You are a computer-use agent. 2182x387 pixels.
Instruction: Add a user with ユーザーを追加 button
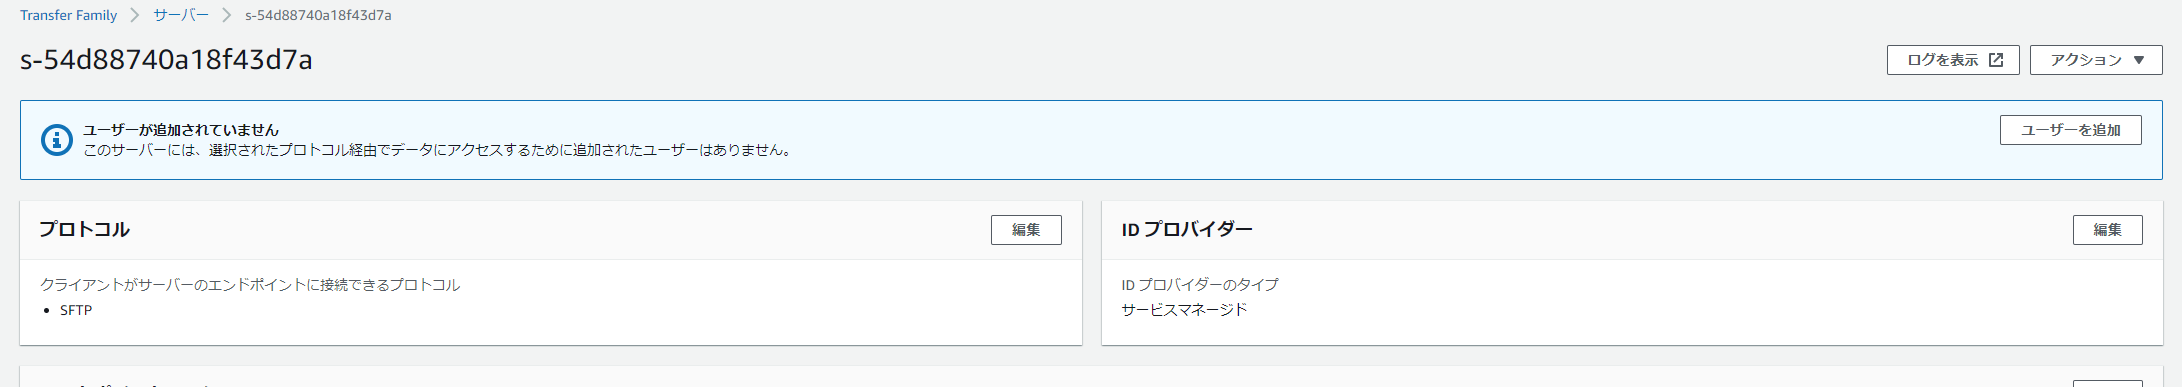[x=2070, y=130]
